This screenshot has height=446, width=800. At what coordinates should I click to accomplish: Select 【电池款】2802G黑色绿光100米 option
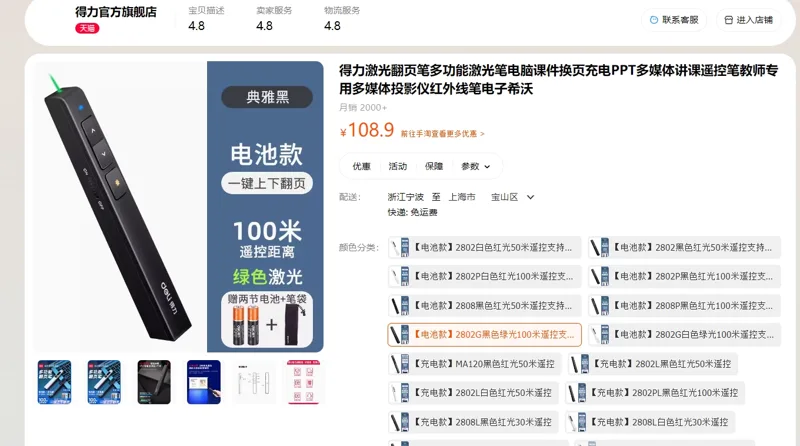point(484,335)
